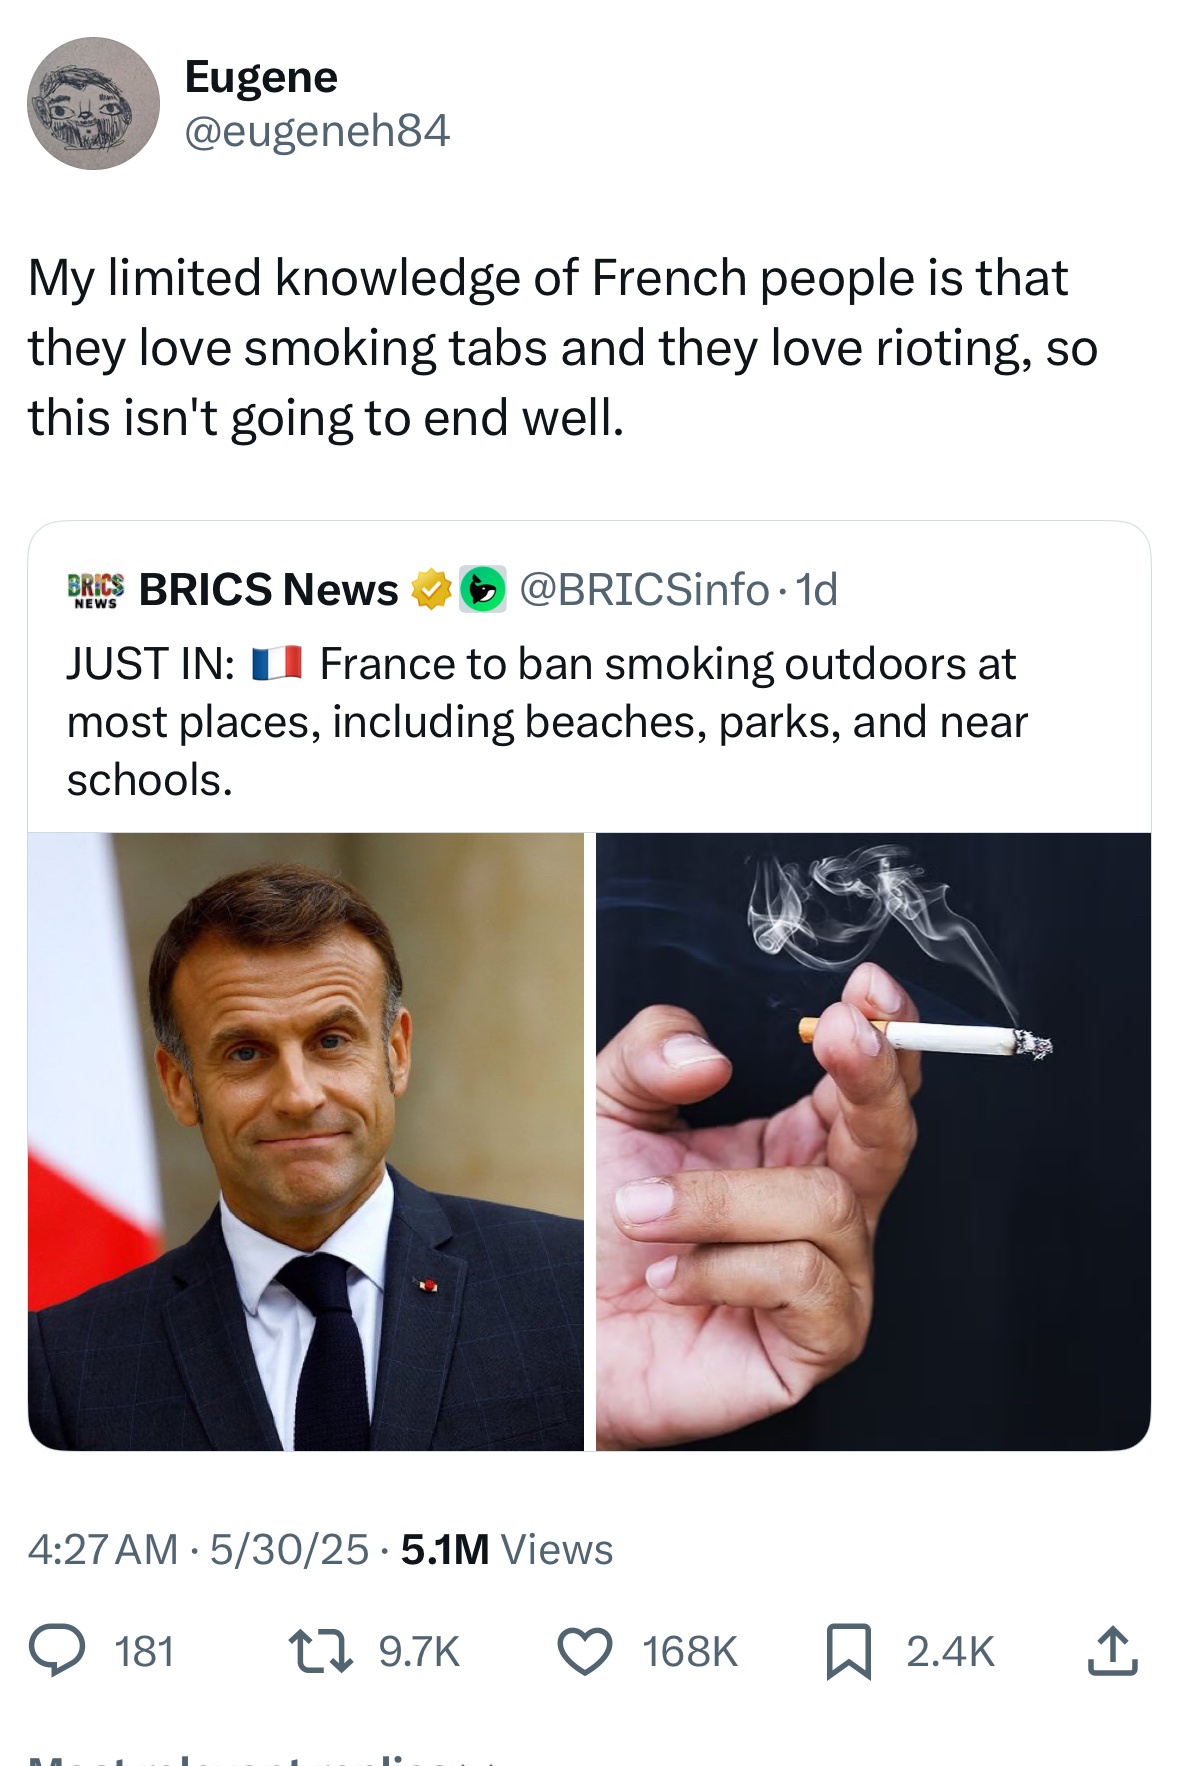Like the post with the heart icon

click(x=584, y=1650)
